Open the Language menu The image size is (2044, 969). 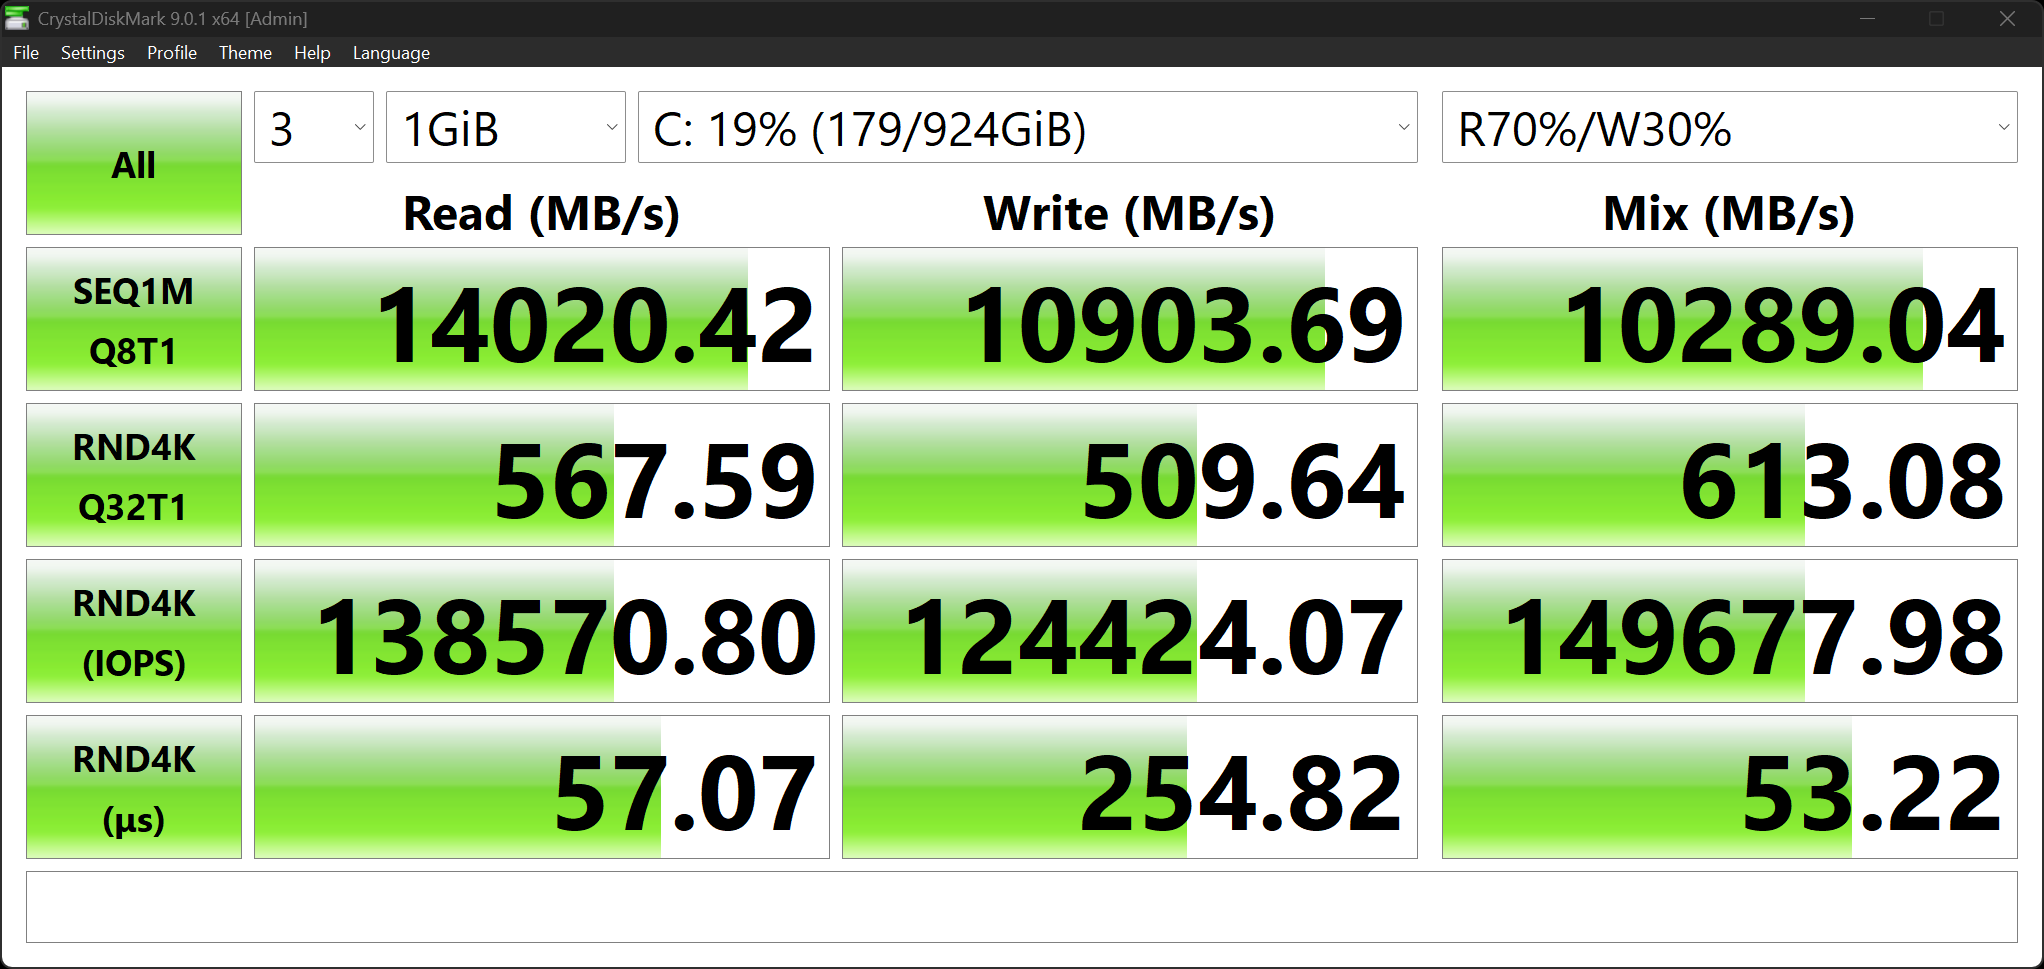click(x=391, y=53)
